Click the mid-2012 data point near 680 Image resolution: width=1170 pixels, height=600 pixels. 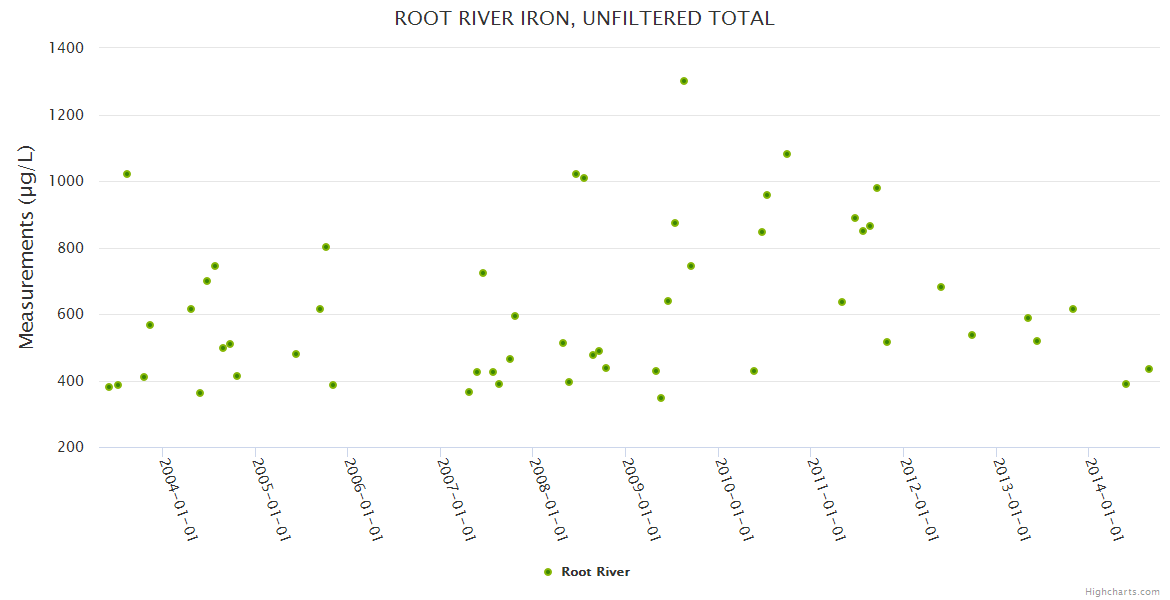click(x=941, y=287)
